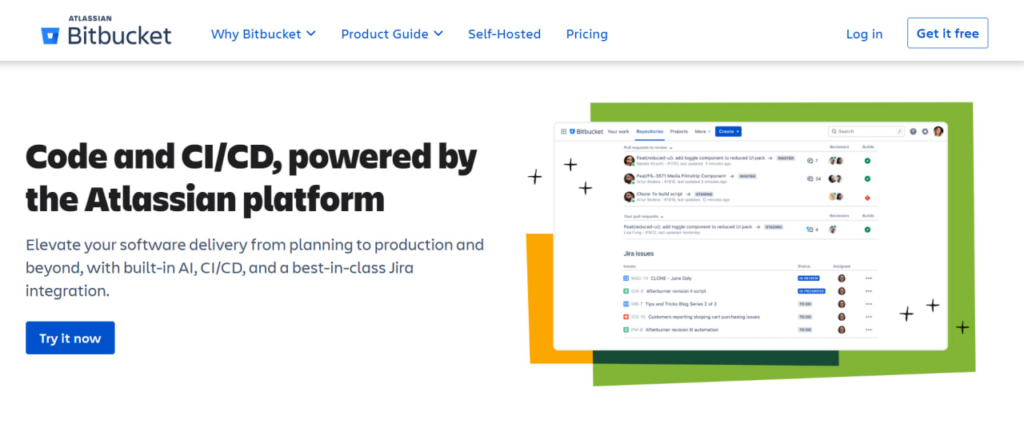1024x436 pixels.
Task: Click the three-dots menu for the CLONE - June Daly issue
Action: (x=868, y=278)
